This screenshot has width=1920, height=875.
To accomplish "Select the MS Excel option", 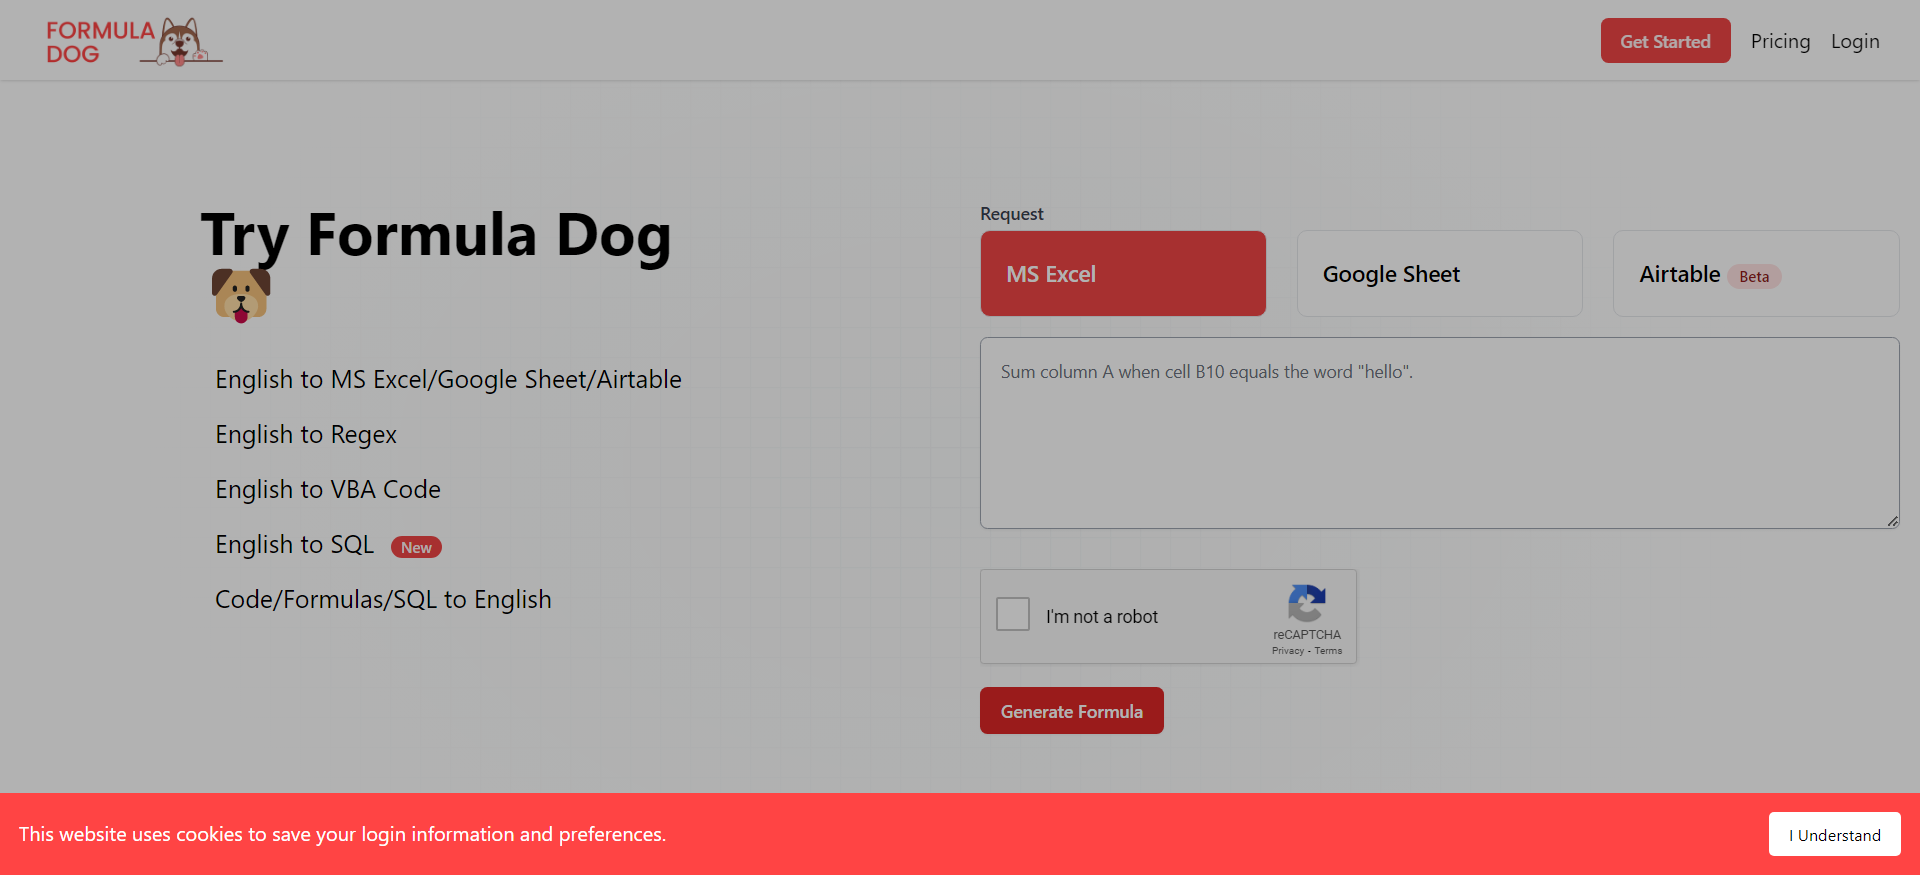I will (1122, 274).
